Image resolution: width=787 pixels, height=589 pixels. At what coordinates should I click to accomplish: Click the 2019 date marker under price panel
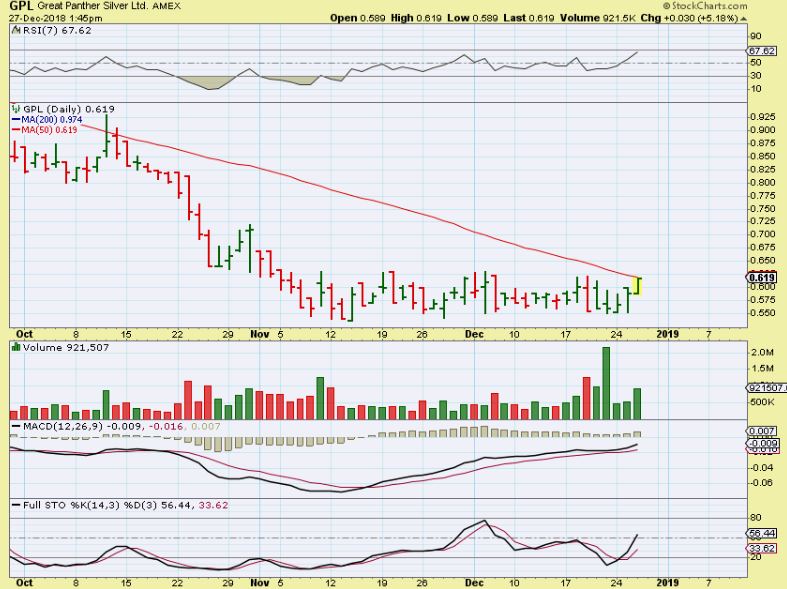(668, 334)
